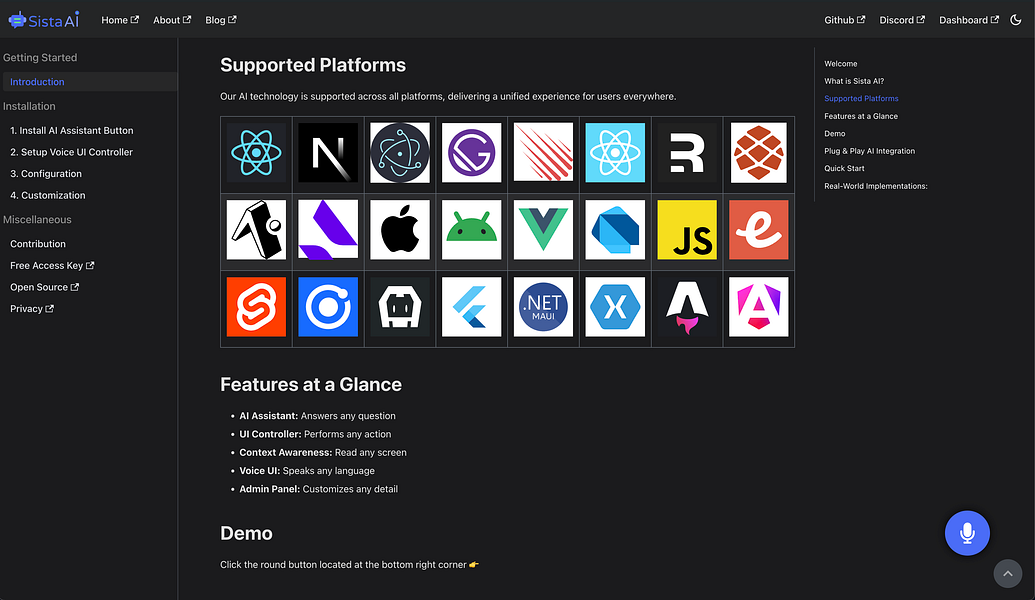Click the Angular logo tile
The height and width of the screenshot is (600, 1035).
(x=758, y=307)
